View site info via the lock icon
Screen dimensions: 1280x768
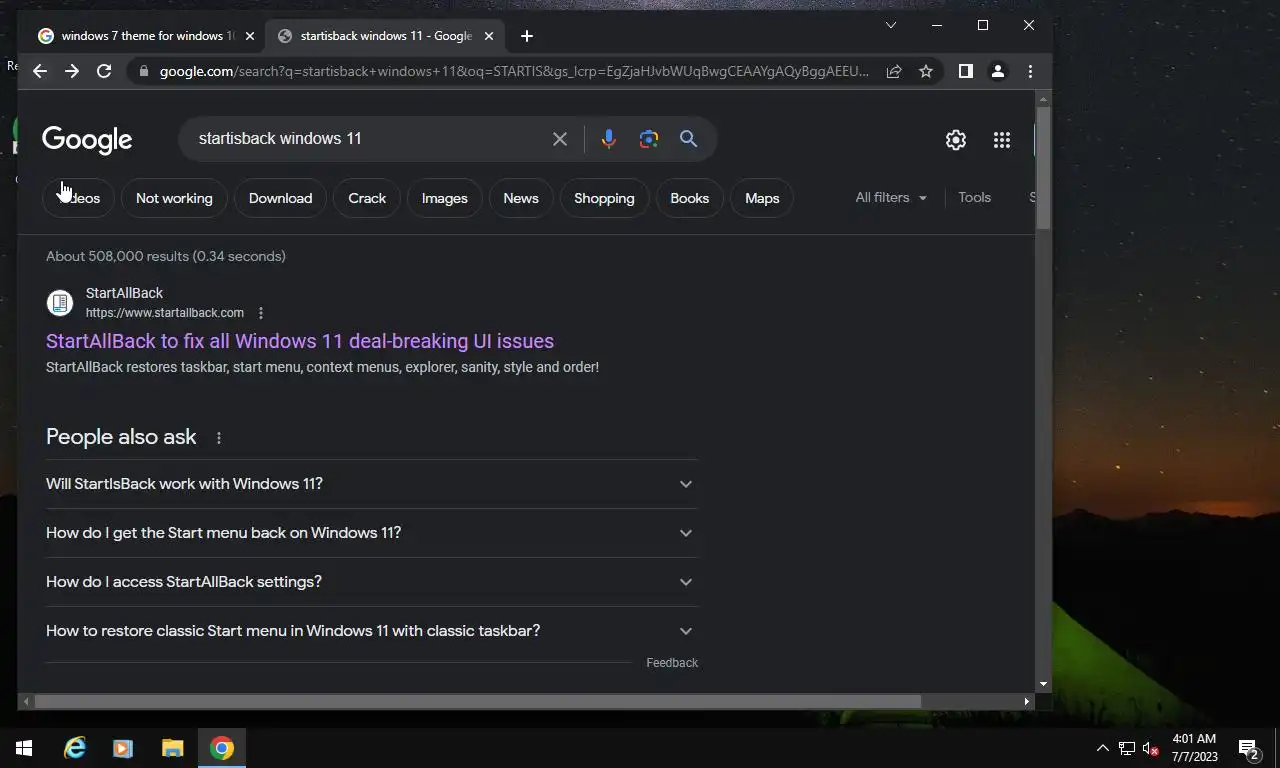click(144, 71)
